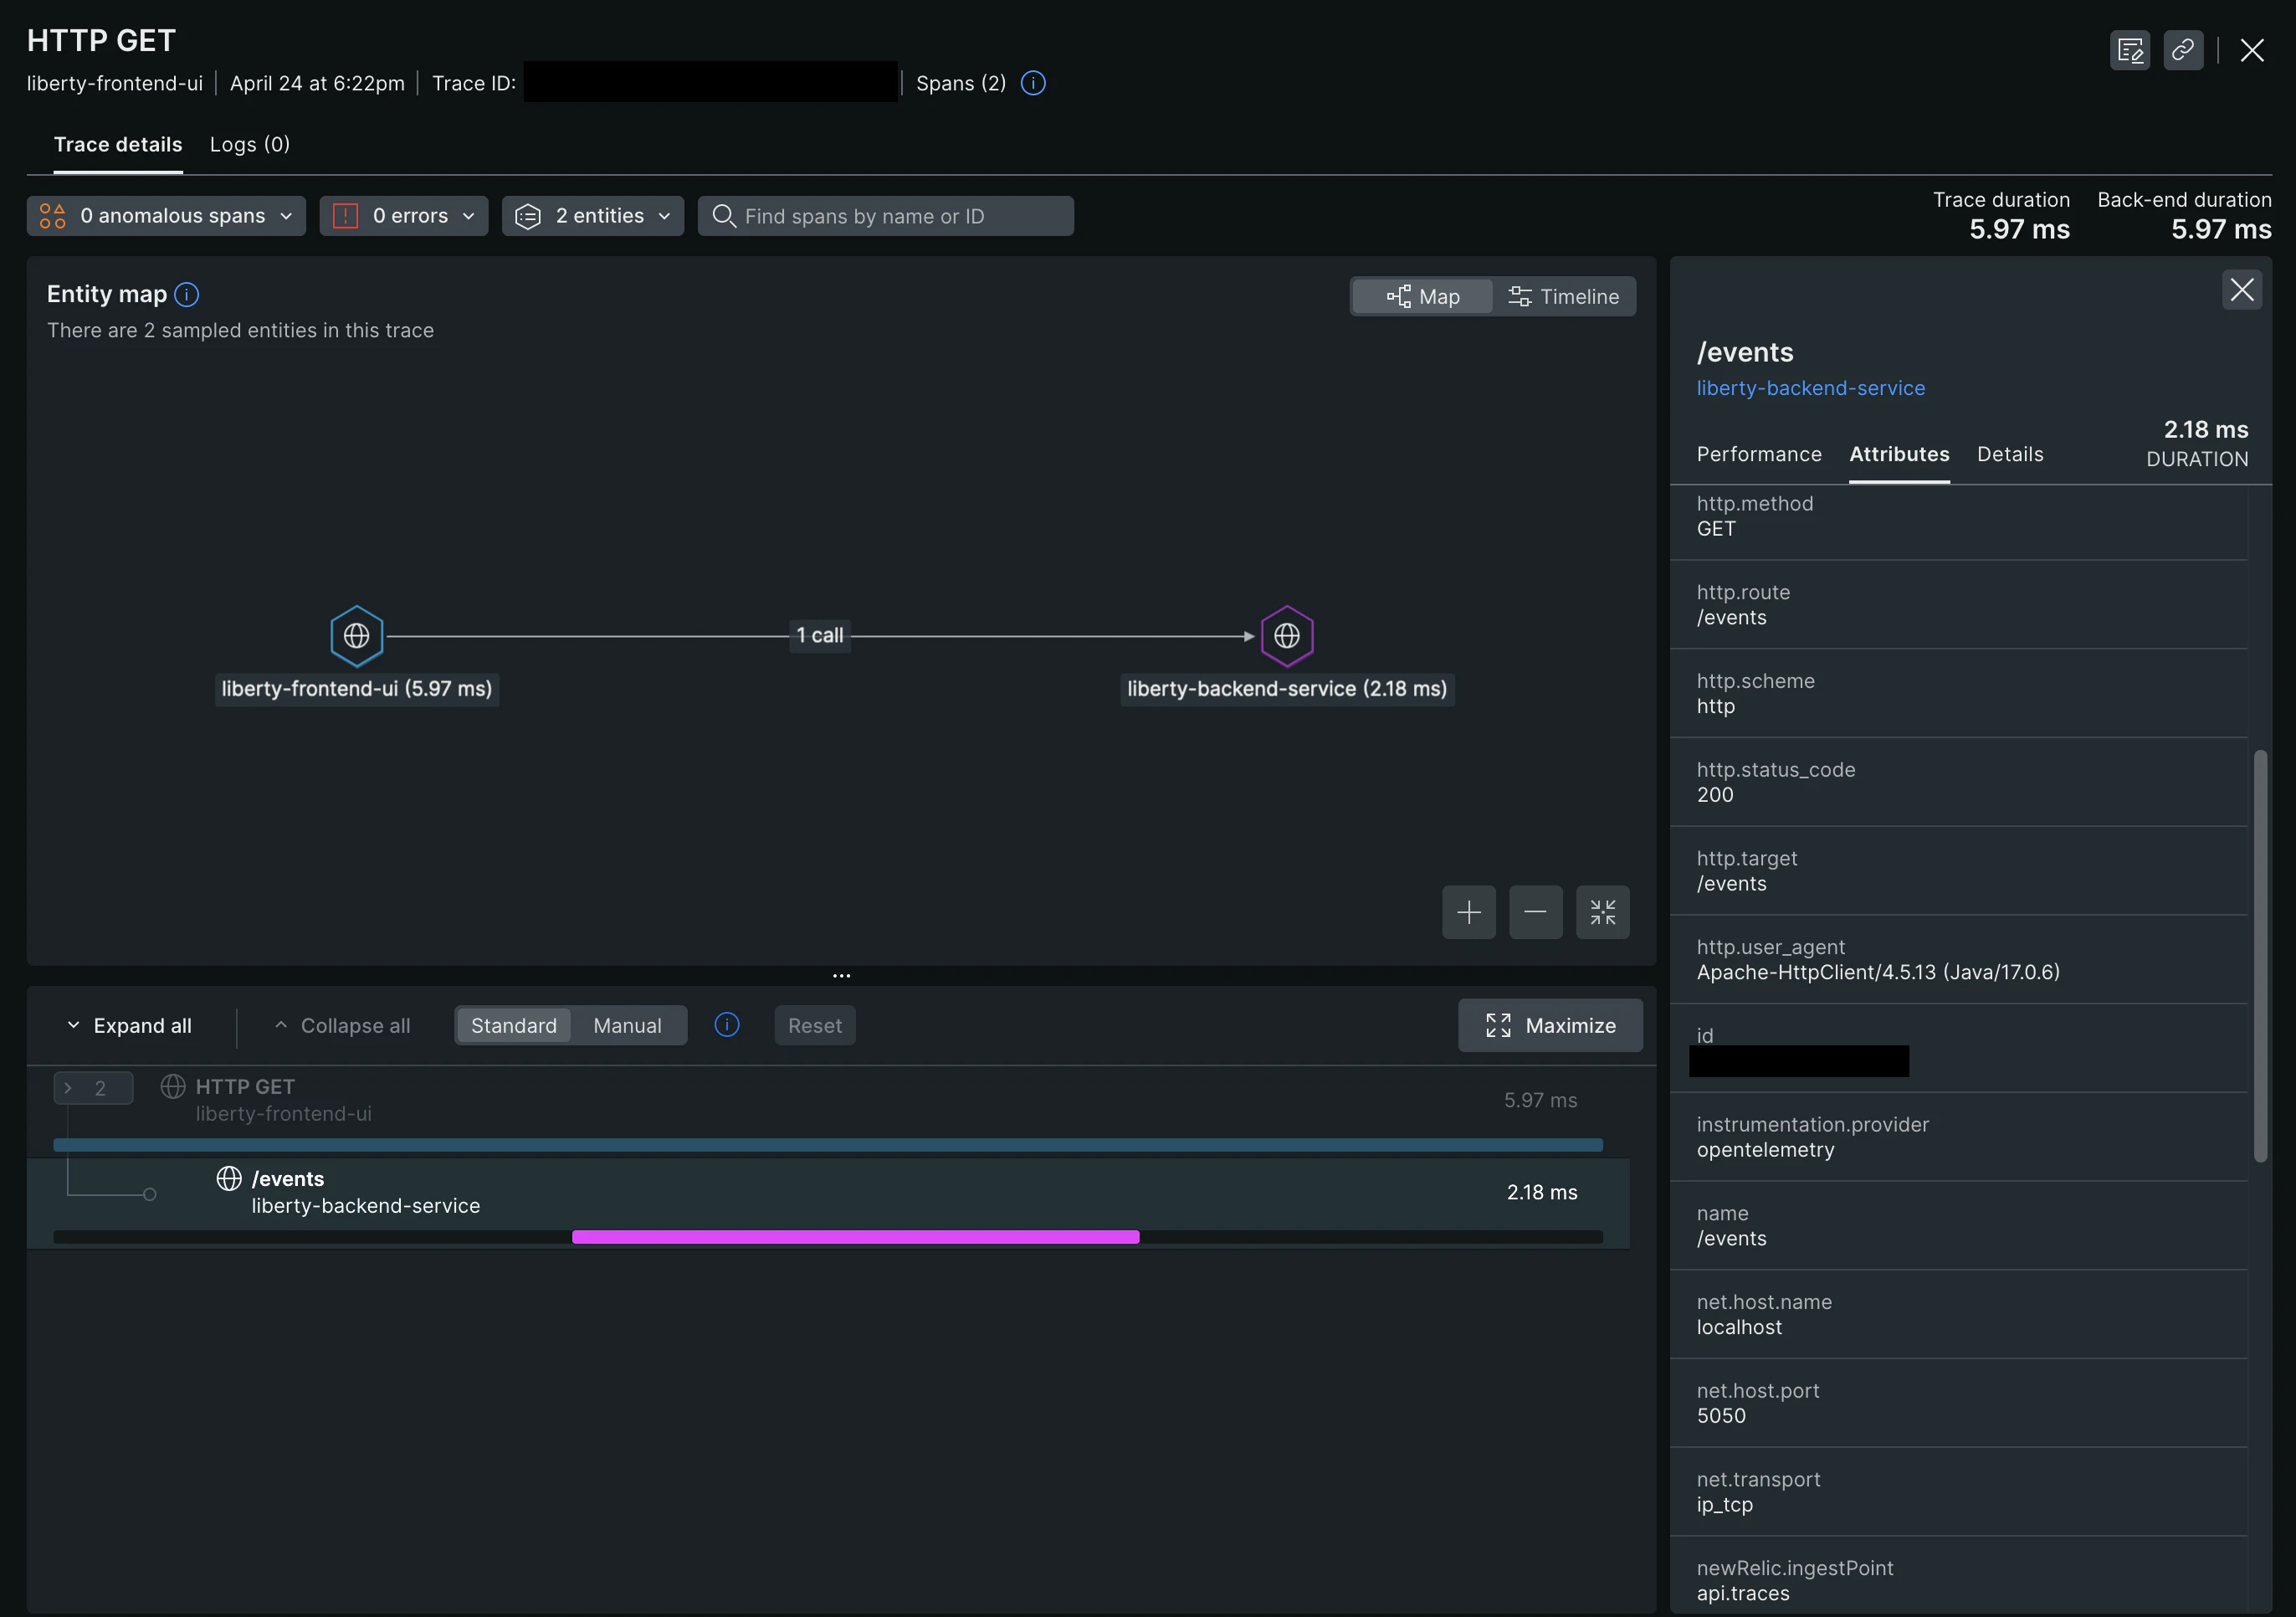Click the fit-to-view collapse icon on map
The height and width of the screenshot is (1617, 2296).
pyautogui.click(x=1602, y=912)
